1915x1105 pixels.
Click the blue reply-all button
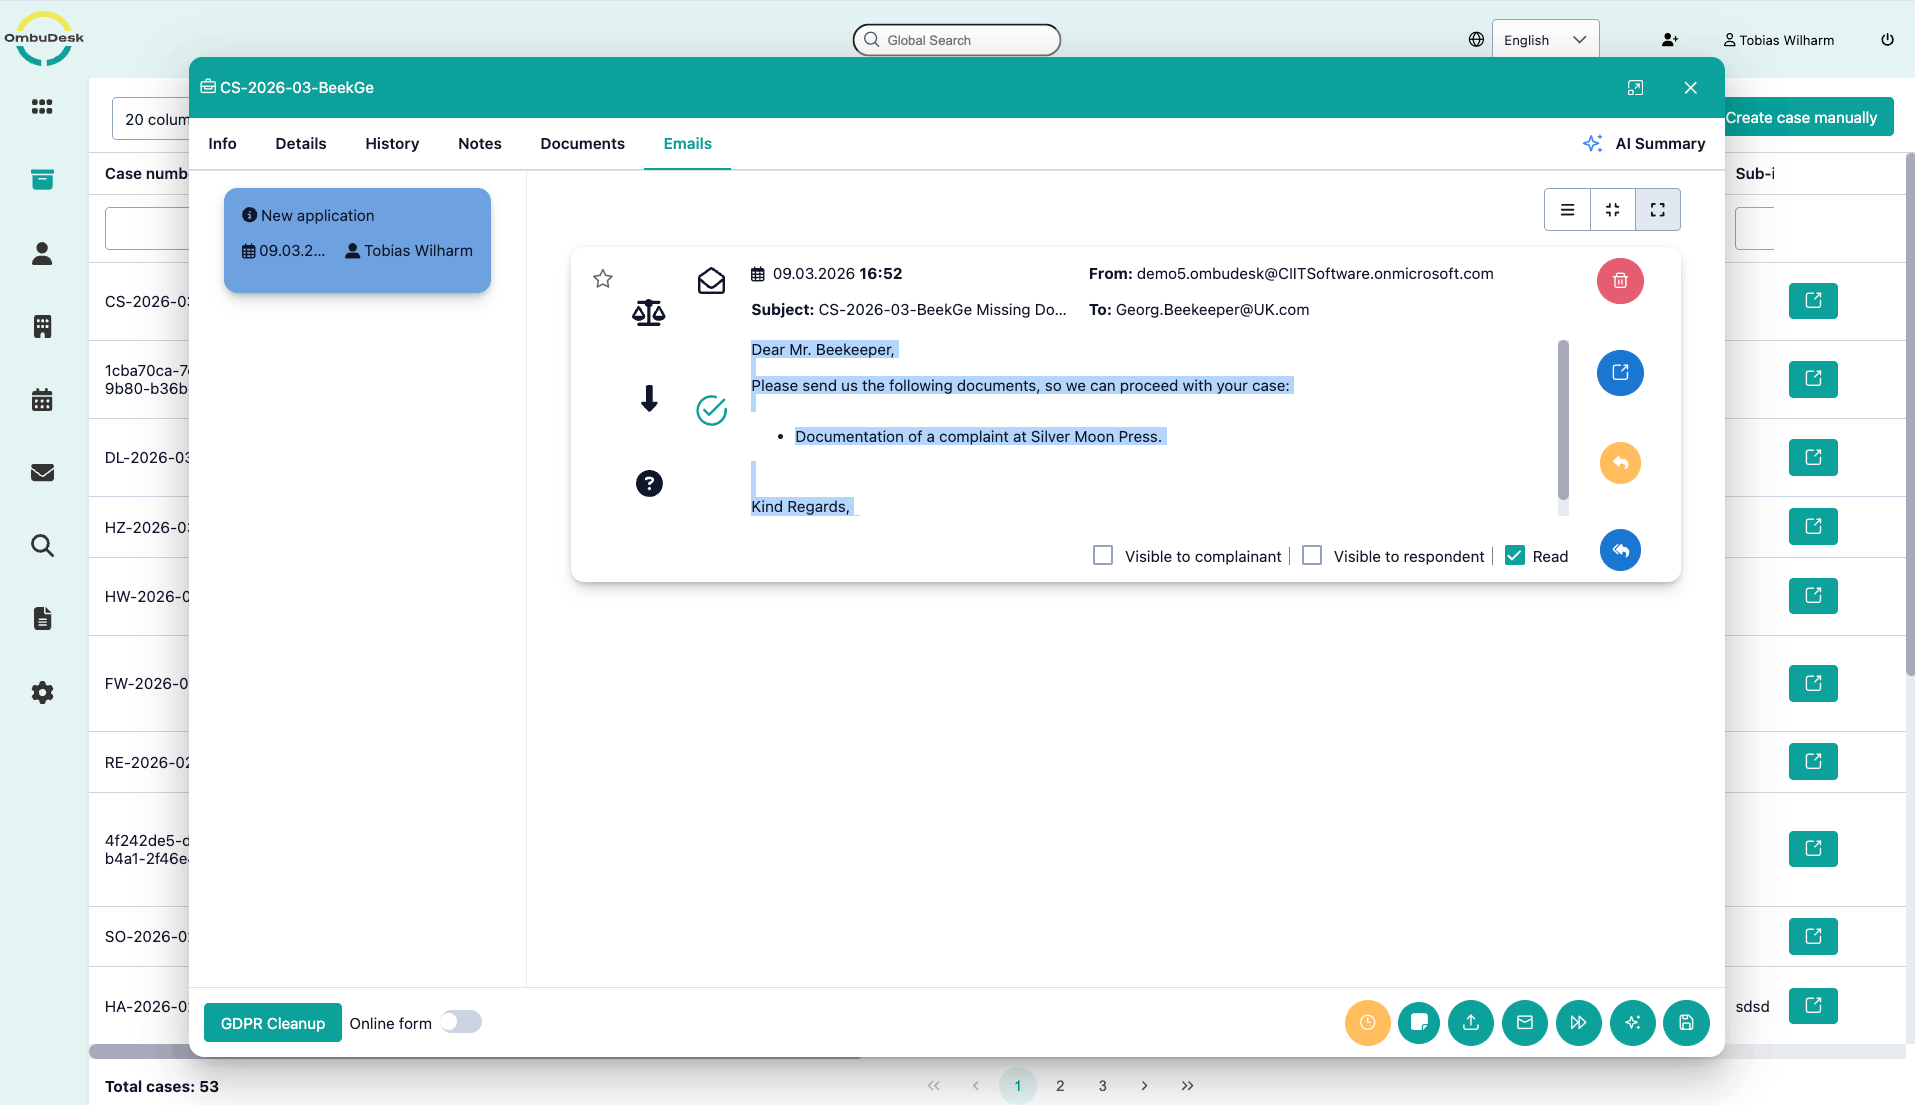[1620, 550]
